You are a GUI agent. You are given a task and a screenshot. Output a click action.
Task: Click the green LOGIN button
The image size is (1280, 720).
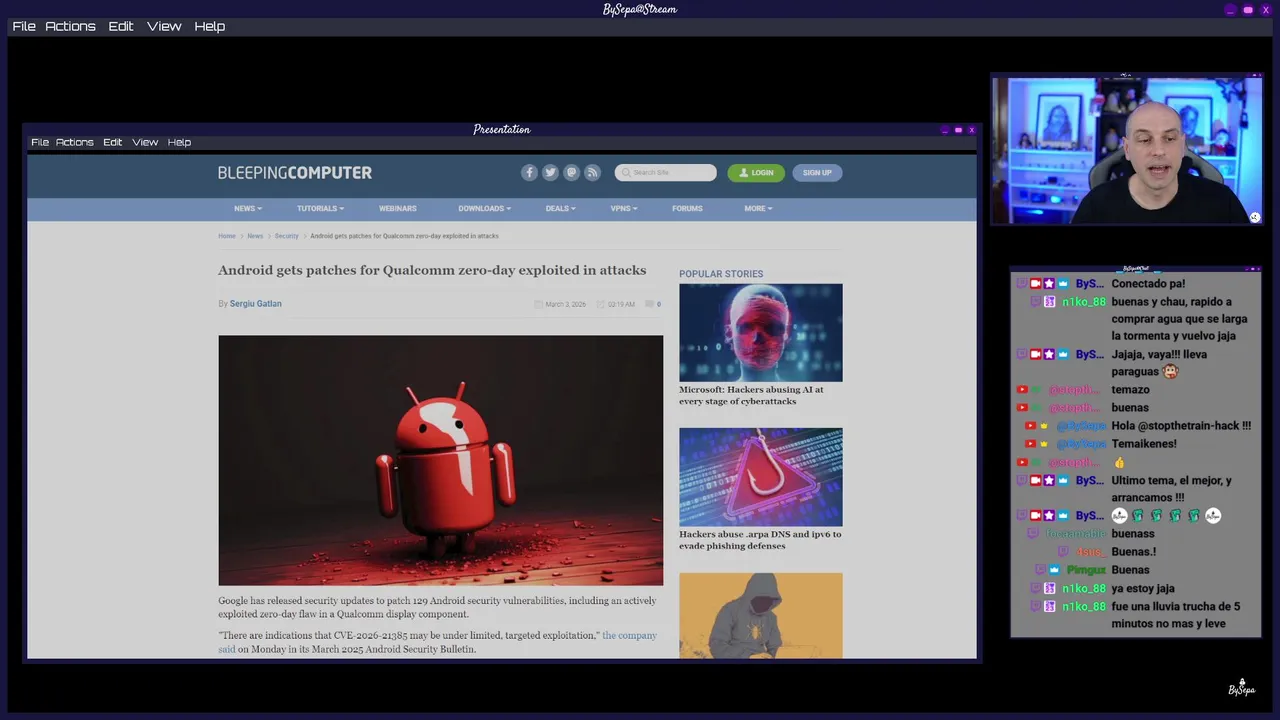(756, 173)
